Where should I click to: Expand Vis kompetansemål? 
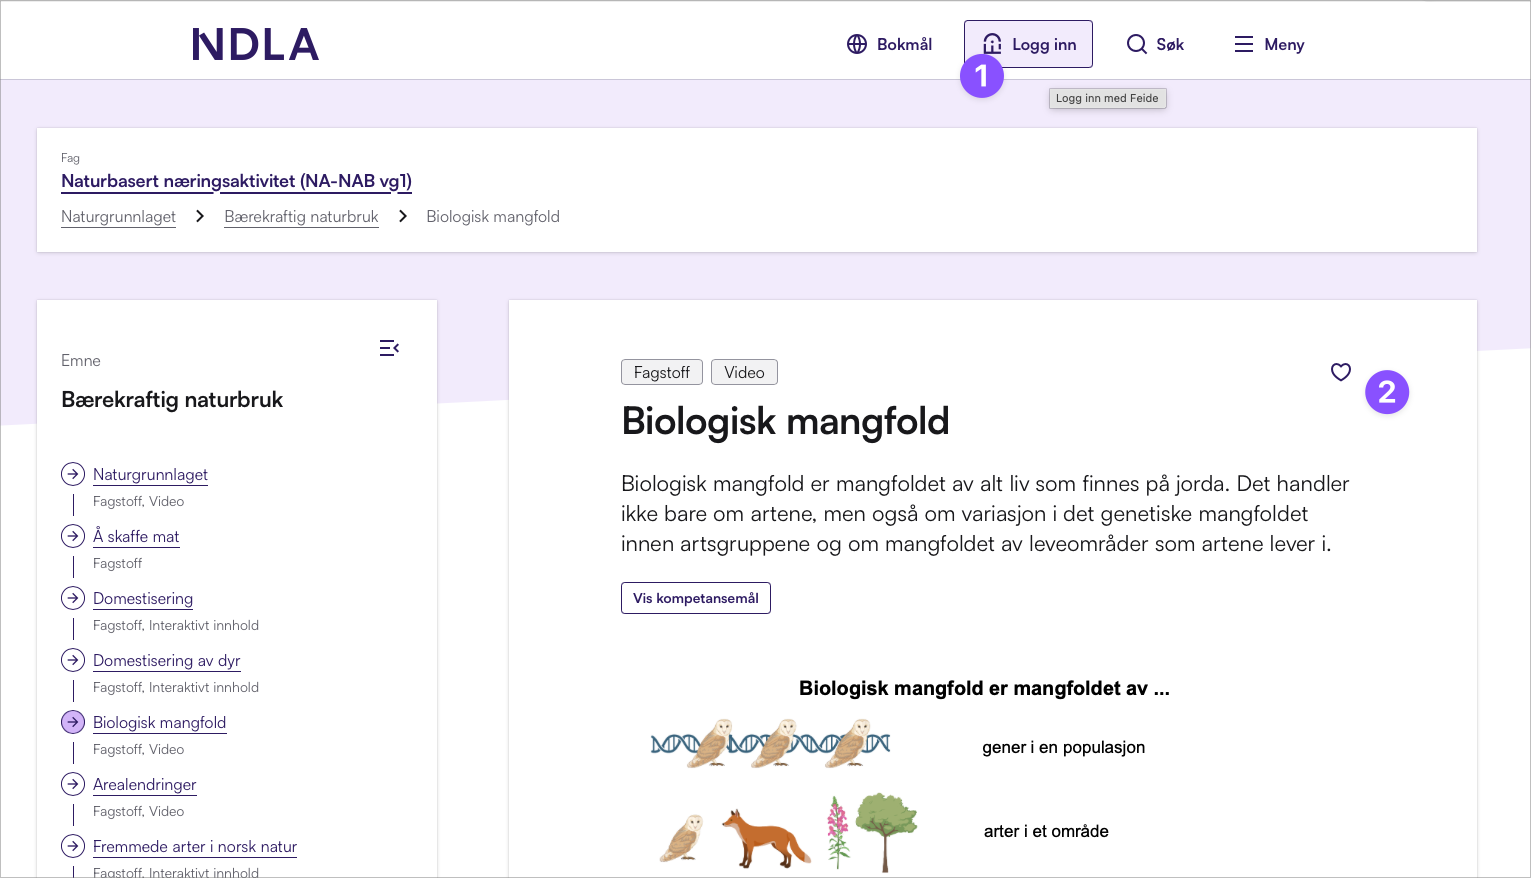point(696,598)
